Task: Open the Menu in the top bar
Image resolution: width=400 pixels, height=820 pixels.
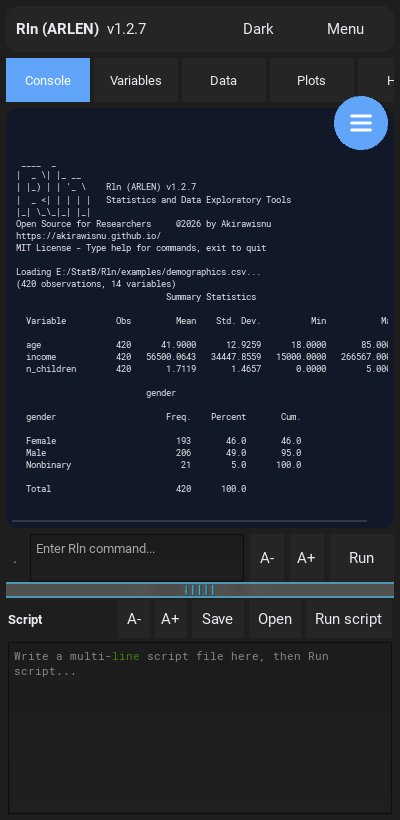Action: 345,29
